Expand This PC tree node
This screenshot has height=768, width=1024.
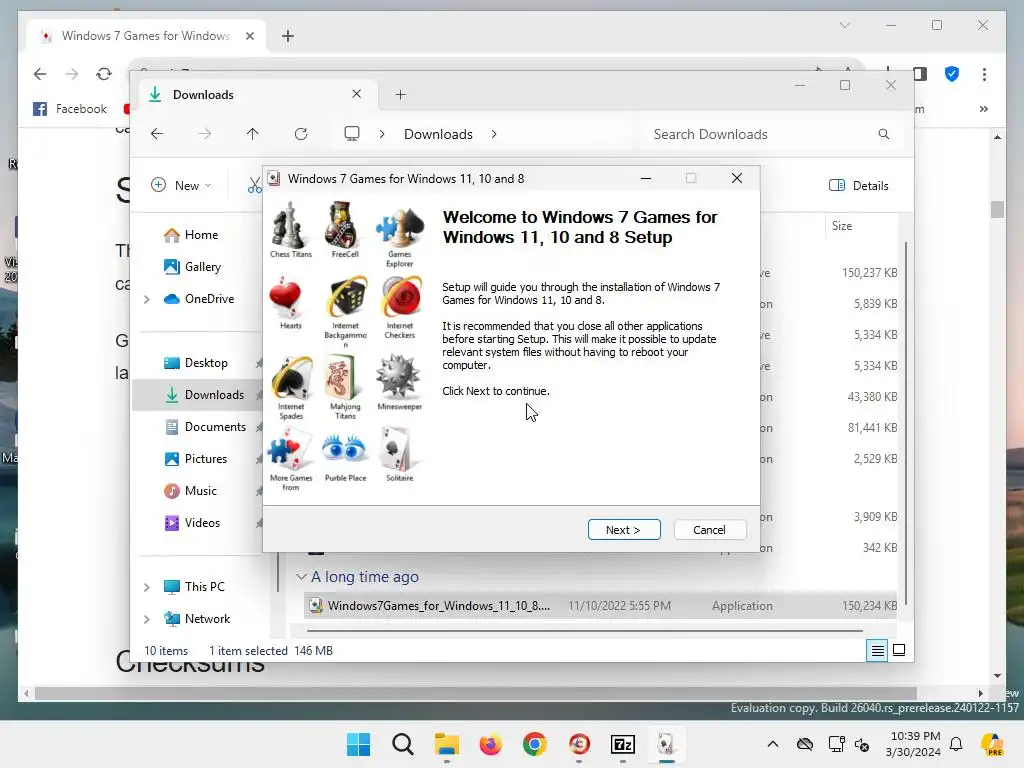147,587
